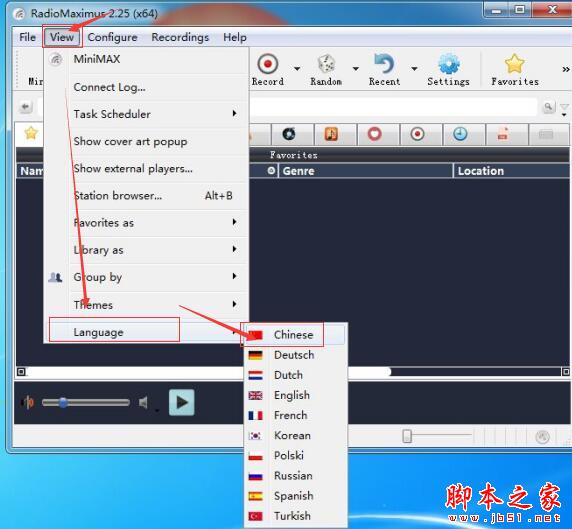Select the record circle tab icon

pos(417,134)
